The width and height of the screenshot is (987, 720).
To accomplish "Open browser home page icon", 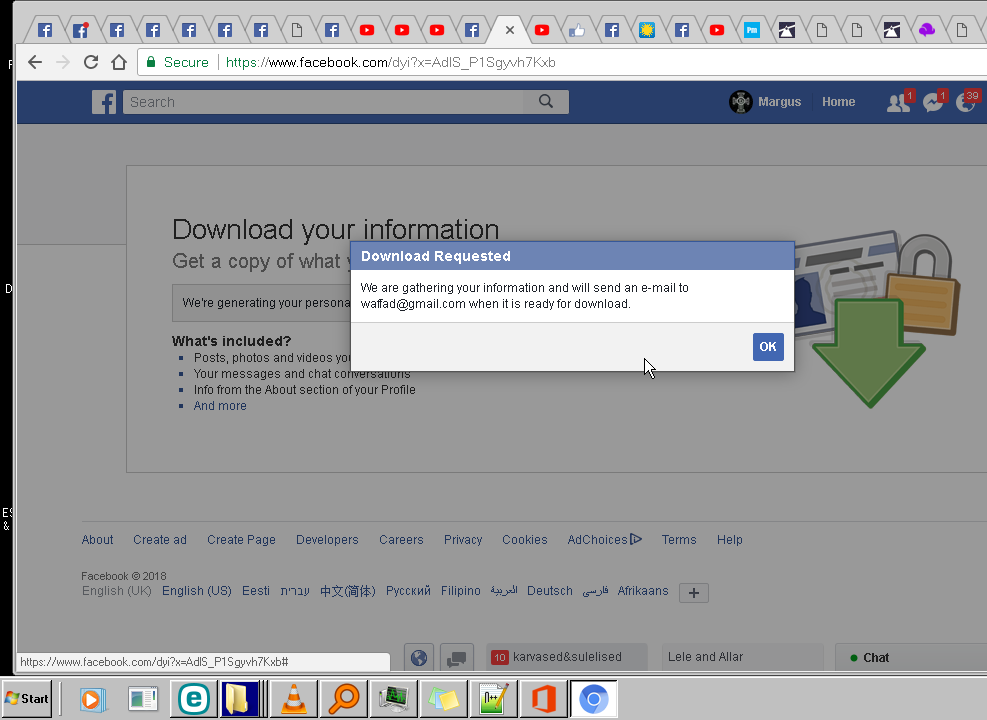I will point(119,62).
